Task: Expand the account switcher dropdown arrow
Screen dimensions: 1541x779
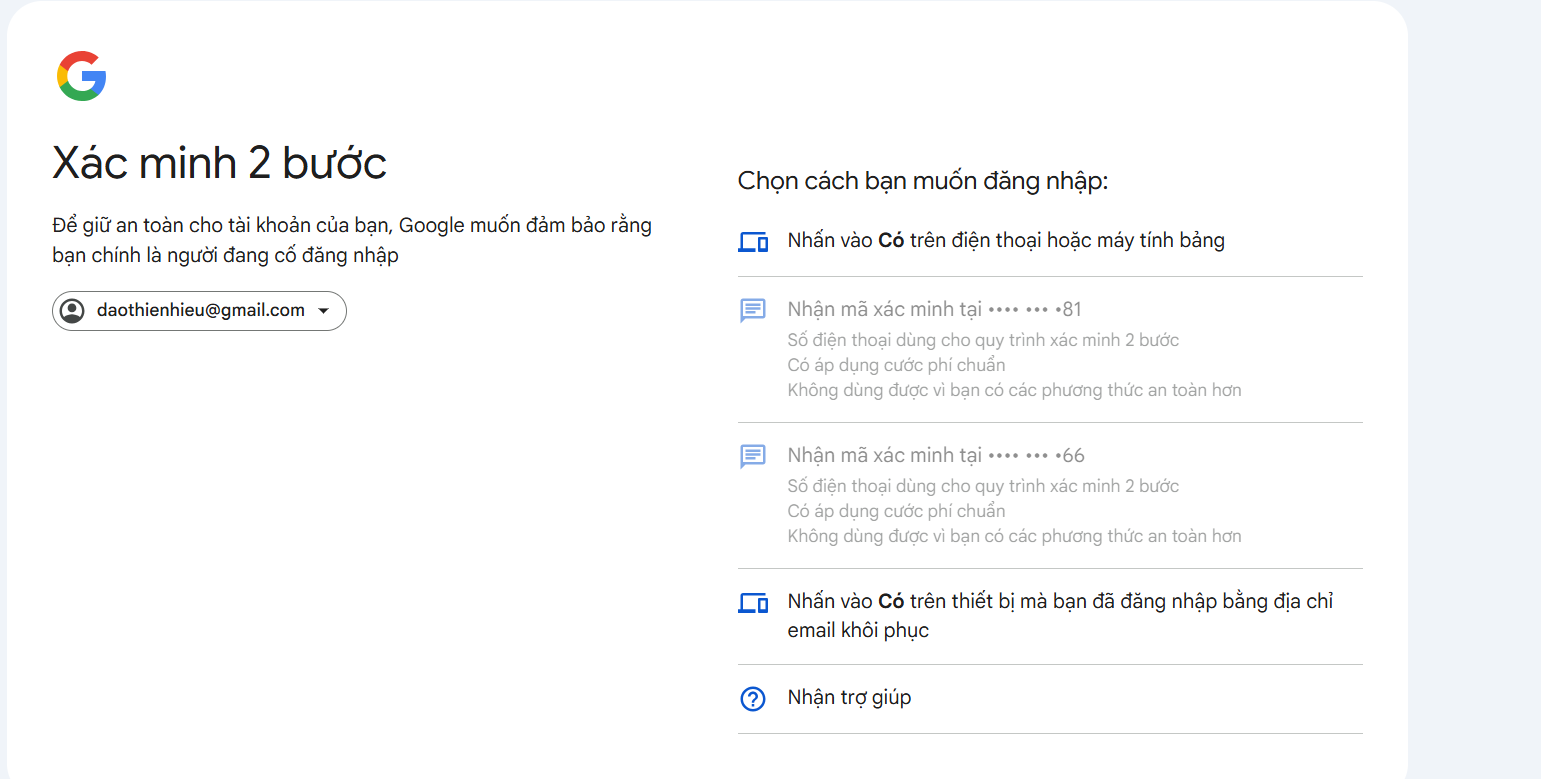Action: tap(323, 311)
